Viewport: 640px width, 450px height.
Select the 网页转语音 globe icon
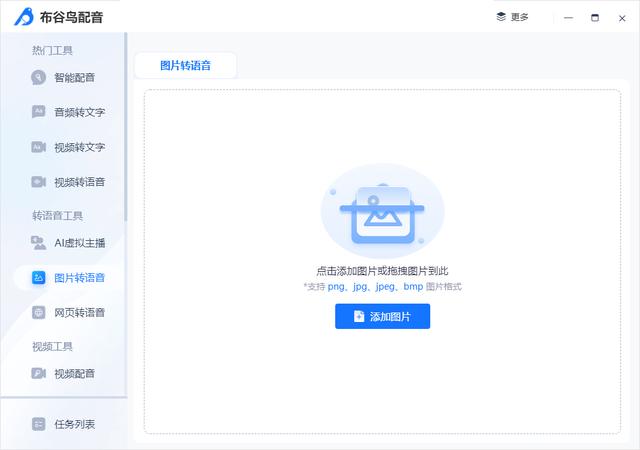point(38,312)
